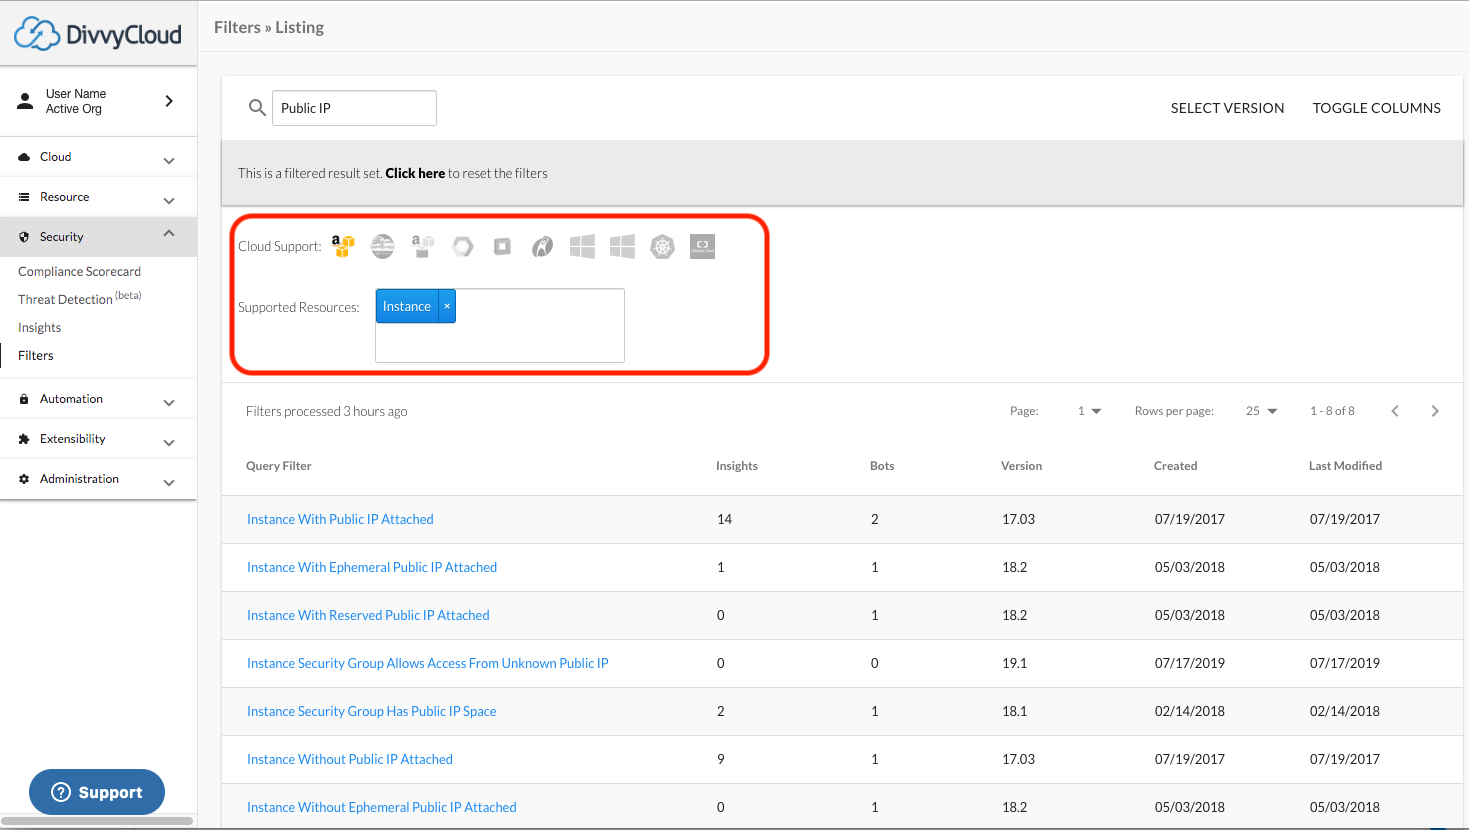Expand the Cloud sidebar section

point(98,157)
